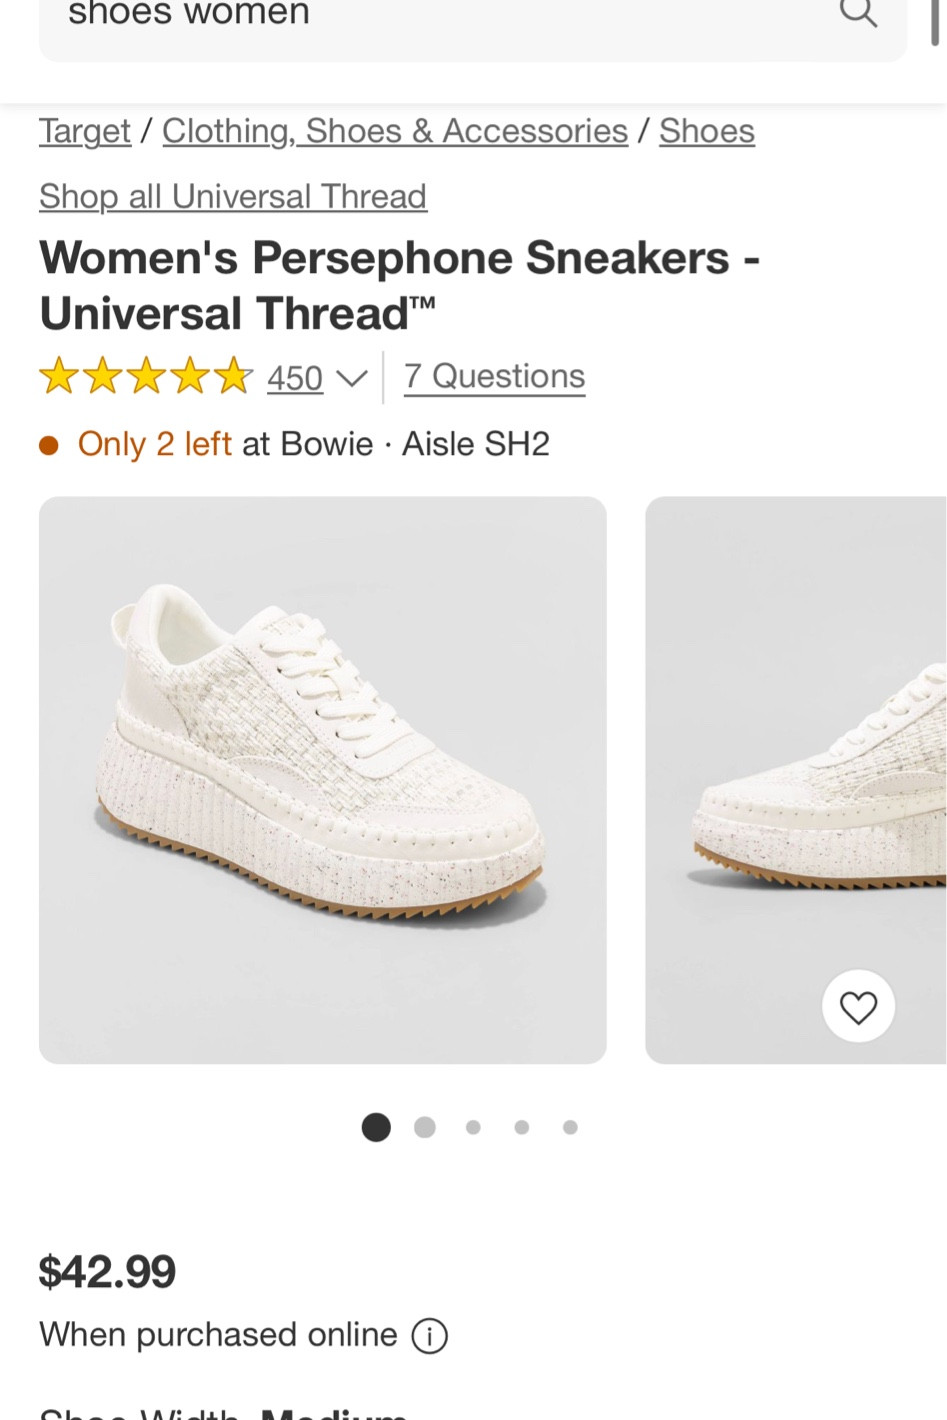Click the product title Women's Persephone Sneakers
947x1420 pixels.
tap(399, 285)
